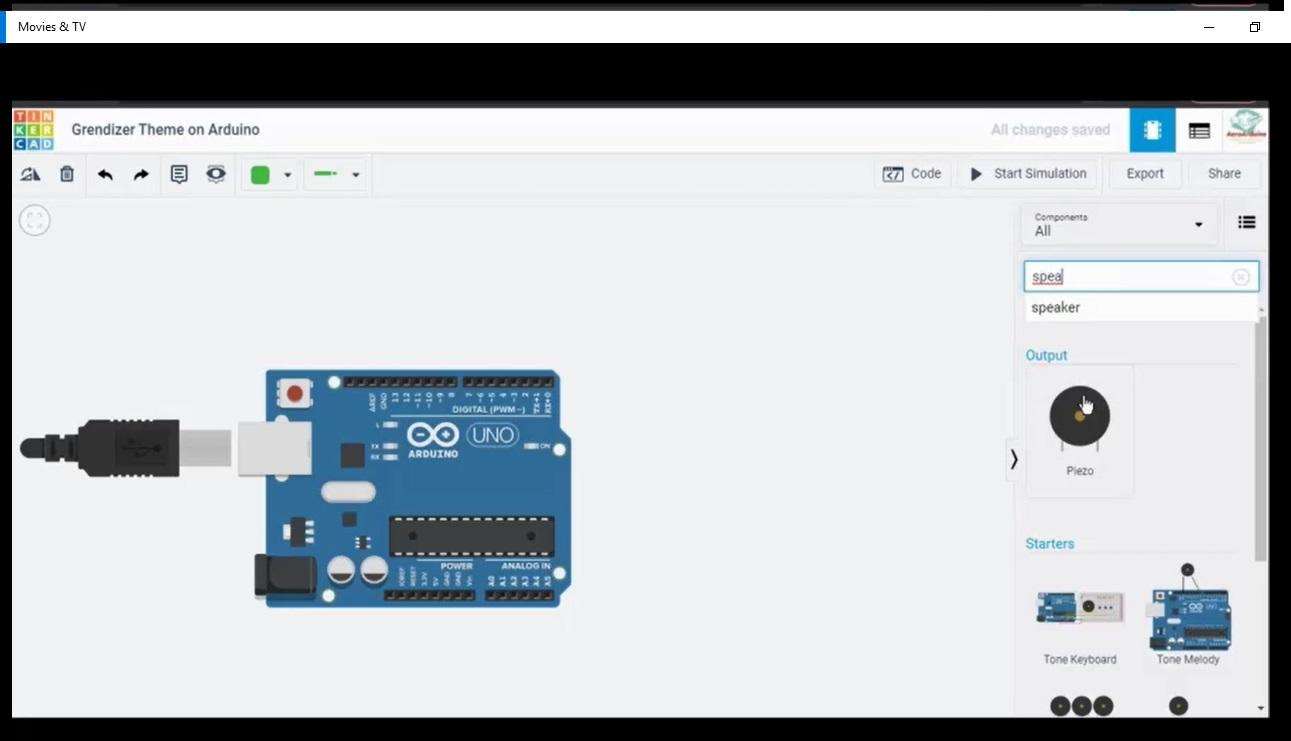Click the rotate component icon

point(31,174)
